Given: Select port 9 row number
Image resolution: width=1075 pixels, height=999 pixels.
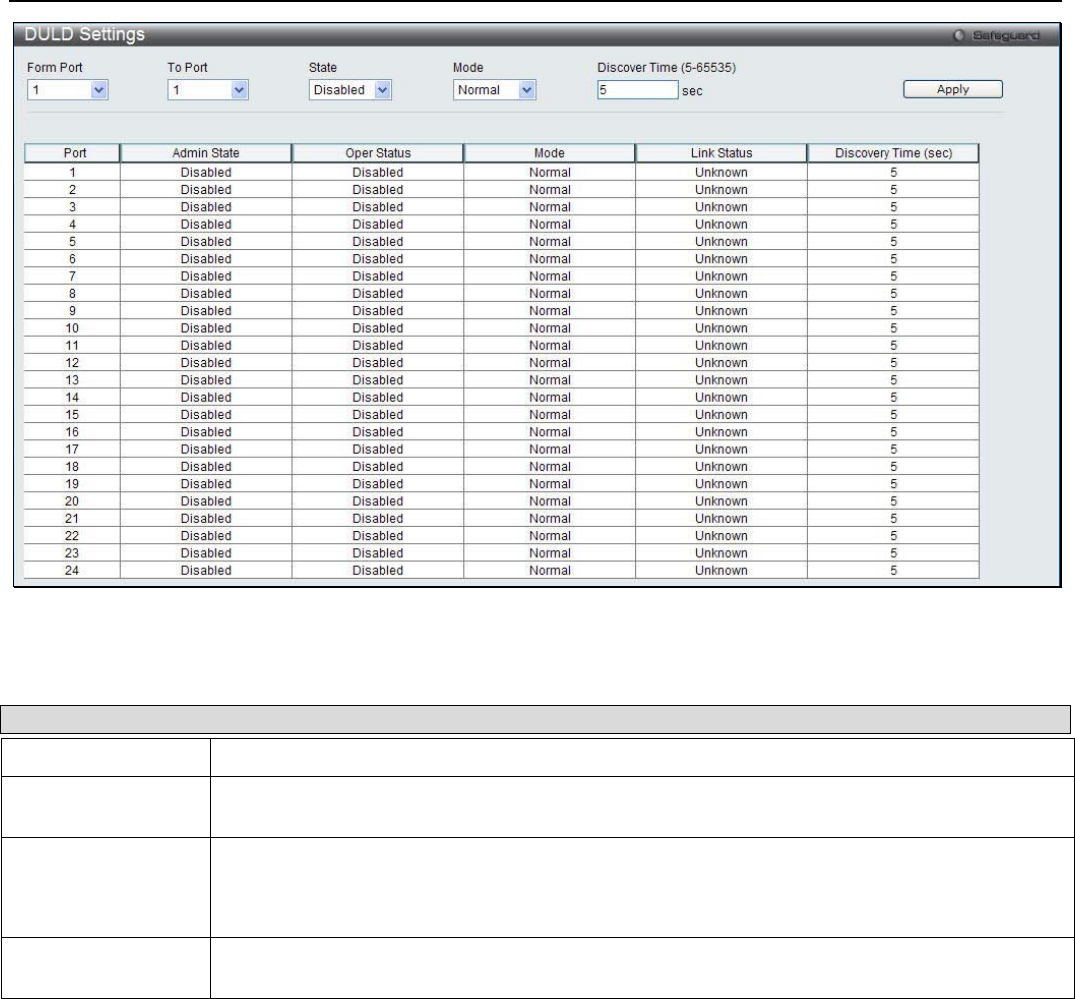Looking at the screenshot, I should click(x=72, y=311).
